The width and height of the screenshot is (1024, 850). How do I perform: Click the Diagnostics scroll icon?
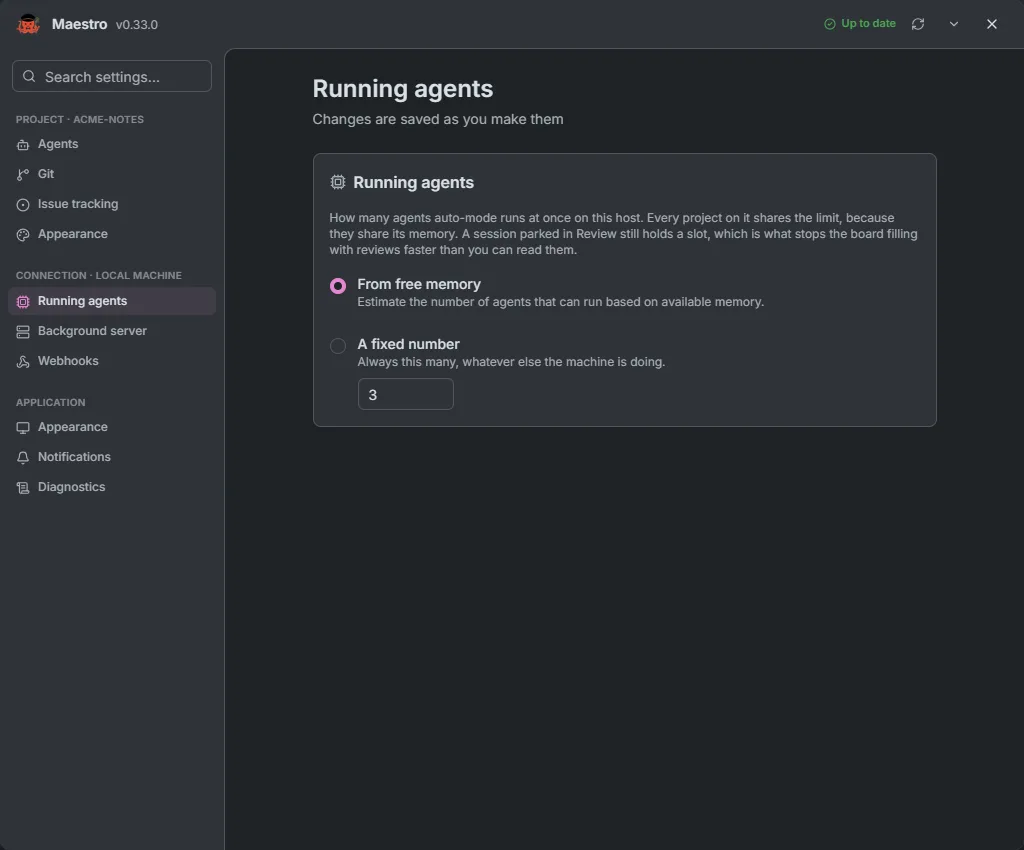[x=23, y=488]
